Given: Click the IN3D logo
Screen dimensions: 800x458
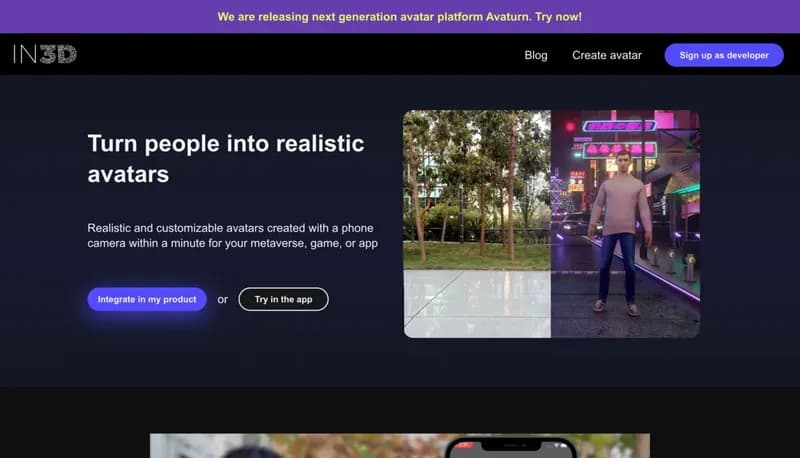Looking at the screenshot, I should (x=45, y=54).
